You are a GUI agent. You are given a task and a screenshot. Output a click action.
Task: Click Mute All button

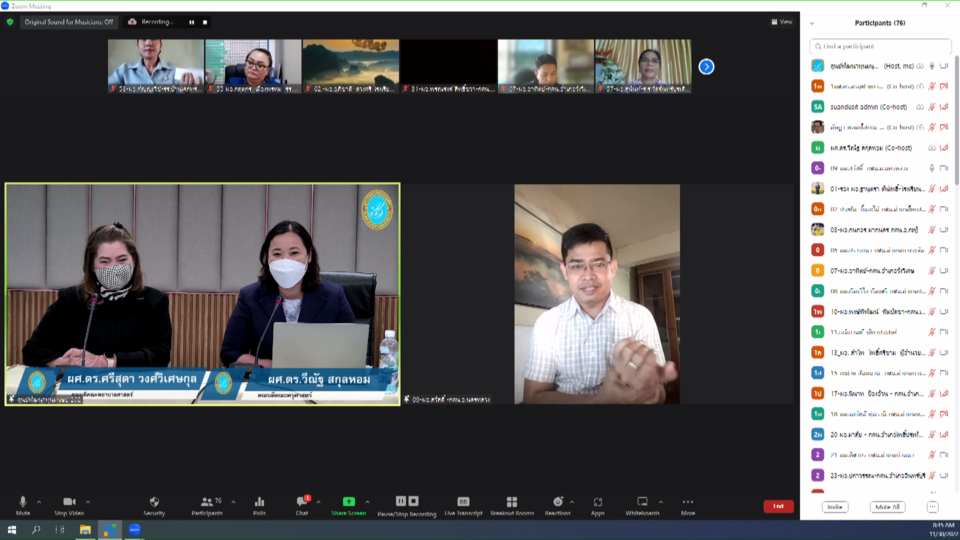(887, 507)
